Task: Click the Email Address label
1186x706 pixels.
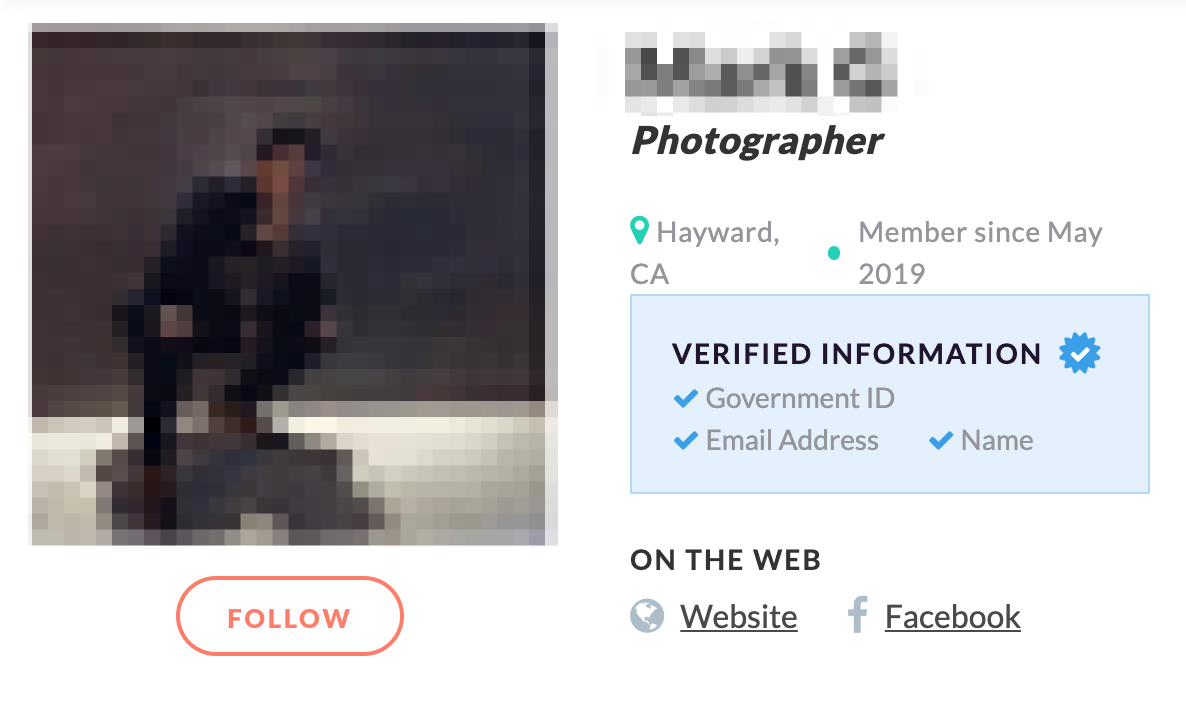Action: click(x=792, y=440)
